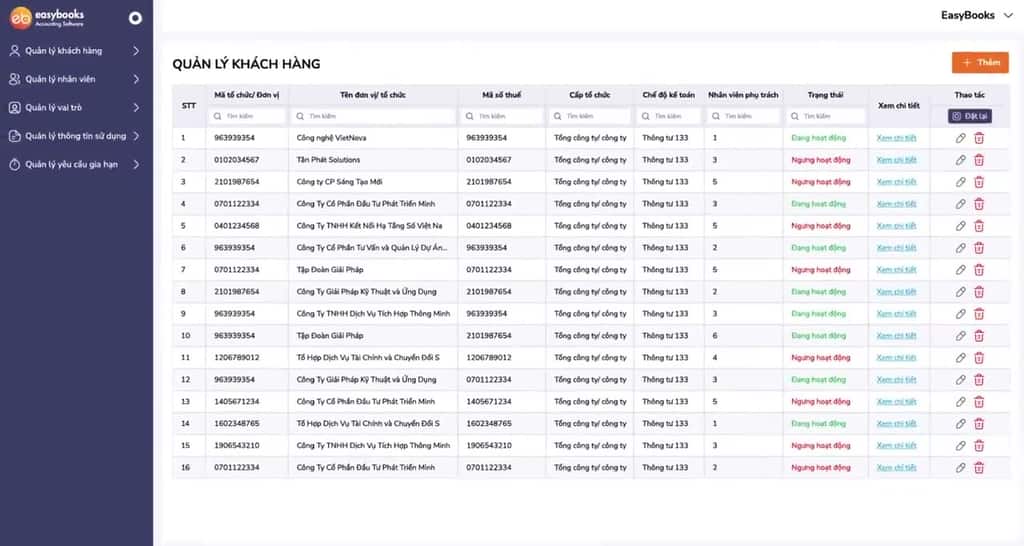Edit row 3 Công ty CP Sáng Tạo Mới
The width and height of the screenshot is (1024, 546).
click(960, 182)
